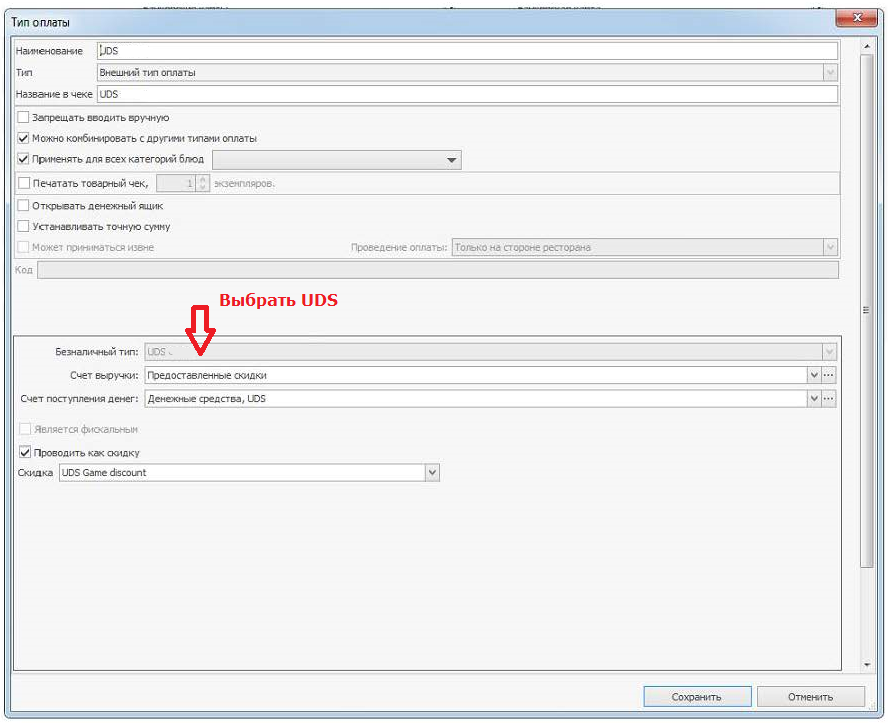This screenshot has height=723, width=888.
Task: Check Открывать денежный ящик option
Action: (x=24, y=205)
